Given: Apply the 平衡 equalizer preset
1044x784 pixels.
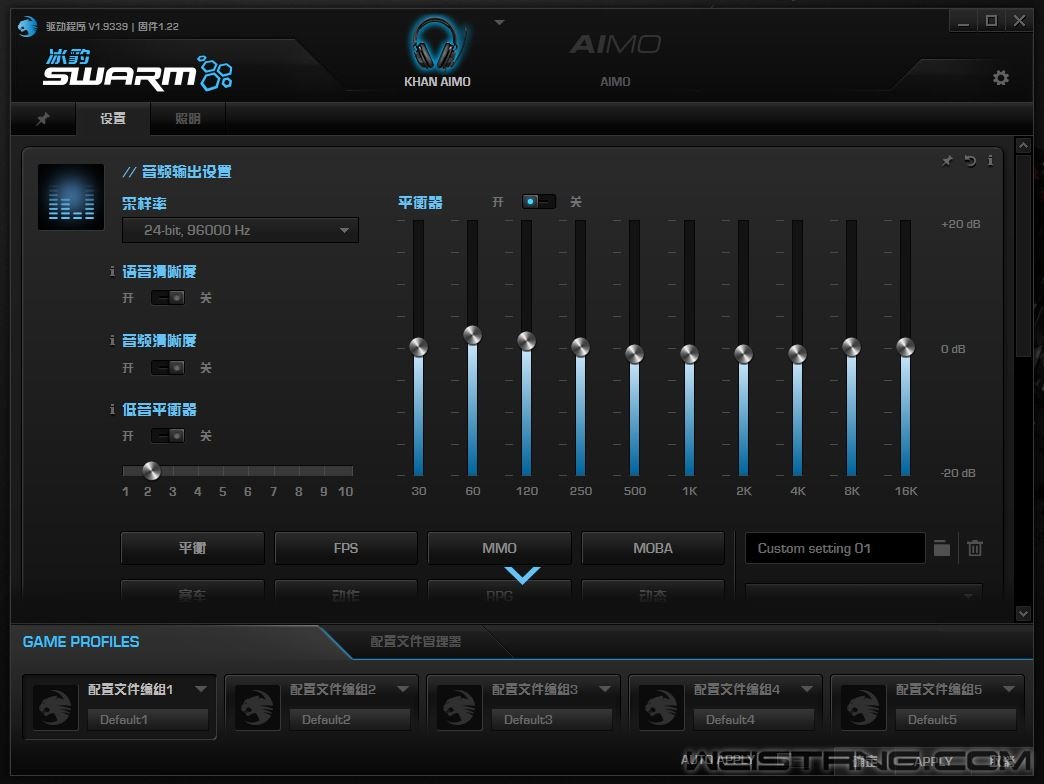Looking at the screenshot, I should click(x=192, y=548).
